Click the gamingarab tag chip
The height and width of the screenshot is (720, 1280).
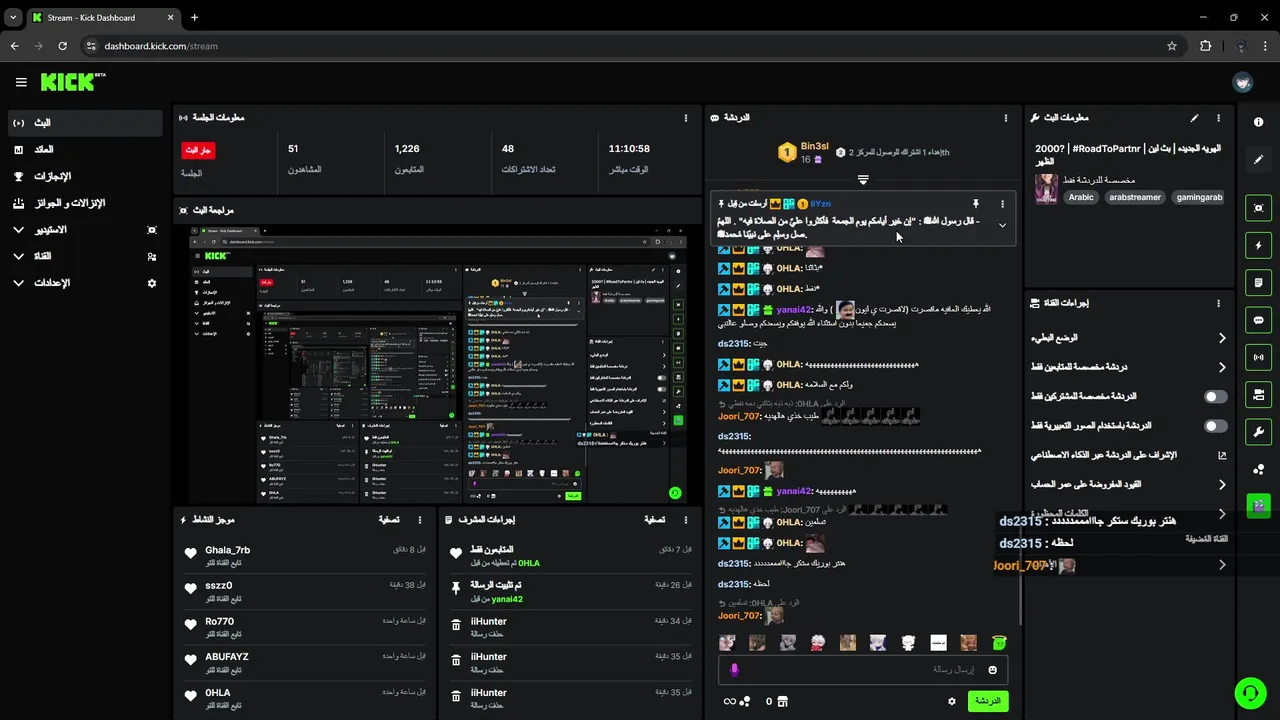pyautogui.click(x=1199, y=197)
